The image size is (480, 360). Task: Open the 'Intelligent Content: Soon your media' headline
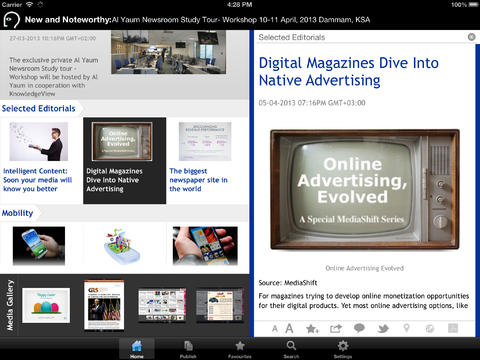click(x=37, y=180)
